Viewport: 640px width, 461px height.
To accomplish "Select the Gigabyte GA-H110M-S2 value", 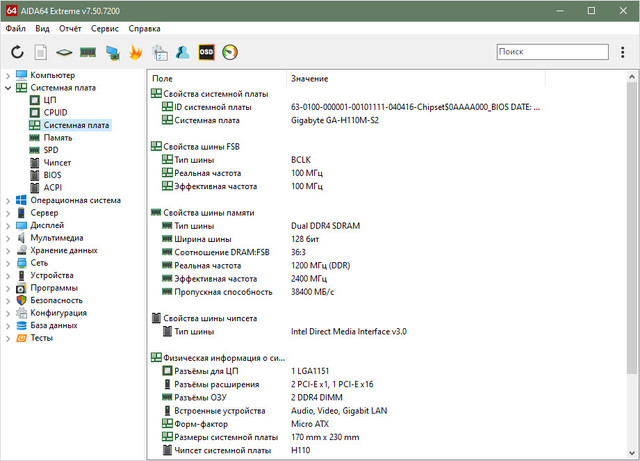I will tap(335, 120).
